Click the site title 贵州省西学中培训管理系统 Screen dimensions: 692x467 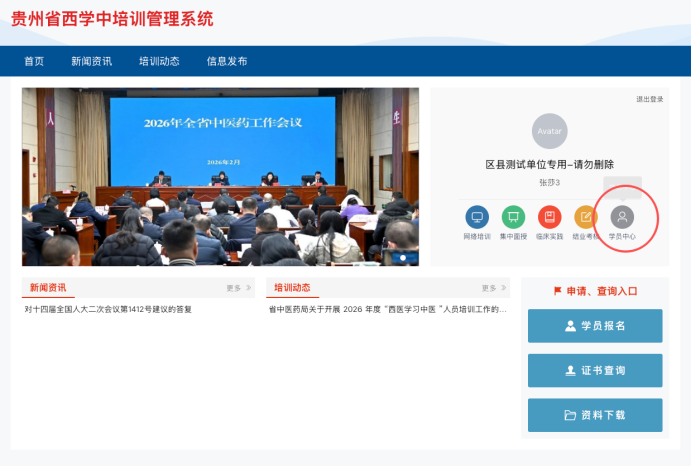[x=112, y=19]
